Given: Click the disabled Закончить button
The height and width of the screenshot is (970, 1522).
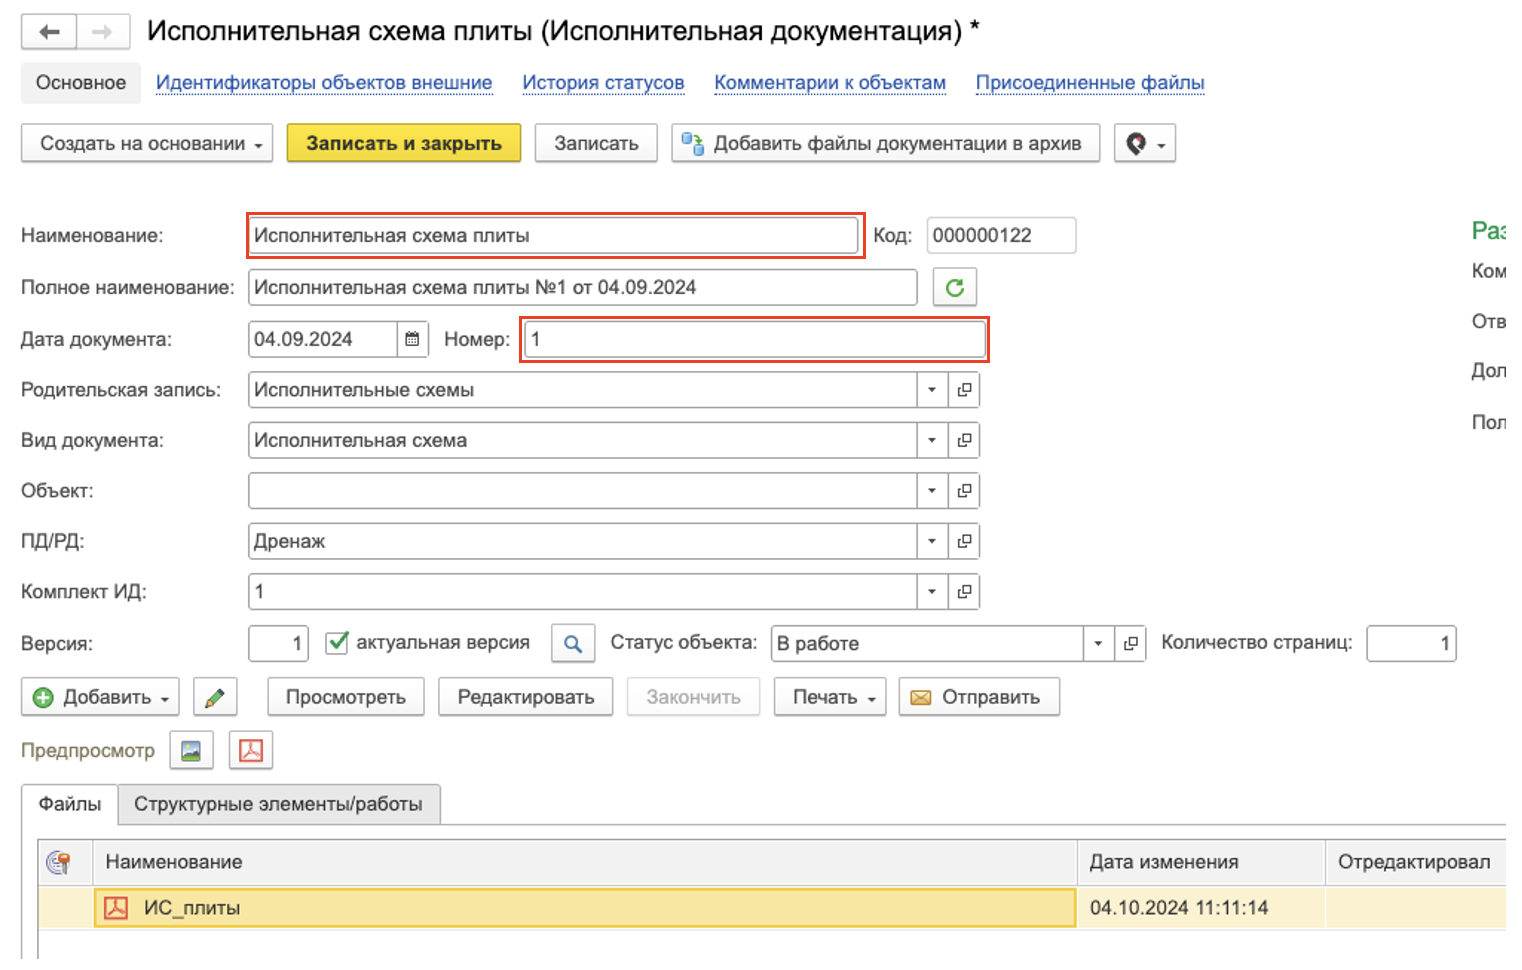Looking at the screenshot, I should pyautogui.click(x=693, y=697).
